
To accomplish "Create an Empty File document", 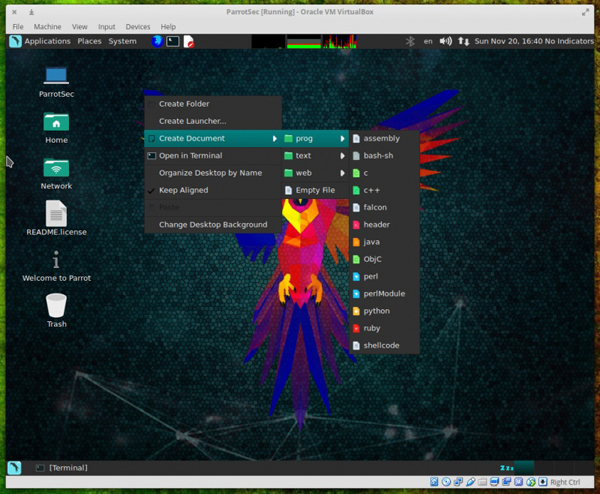I will click(x=315, y=190).
